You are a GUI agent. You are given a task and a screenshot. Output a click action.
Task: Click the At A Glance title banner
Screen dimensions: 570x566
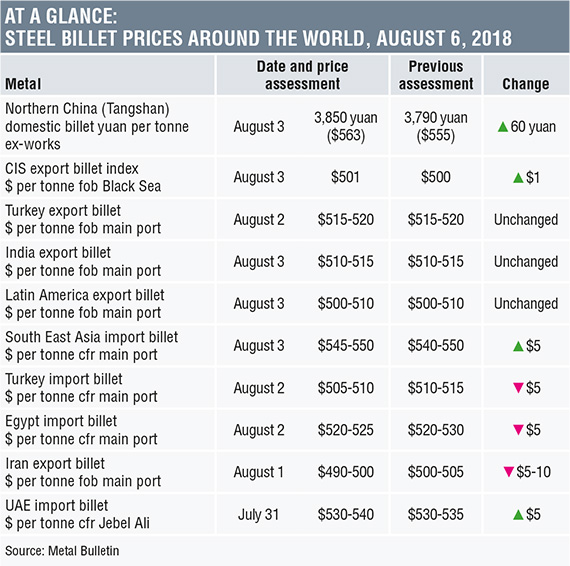[x=285, y=27]
